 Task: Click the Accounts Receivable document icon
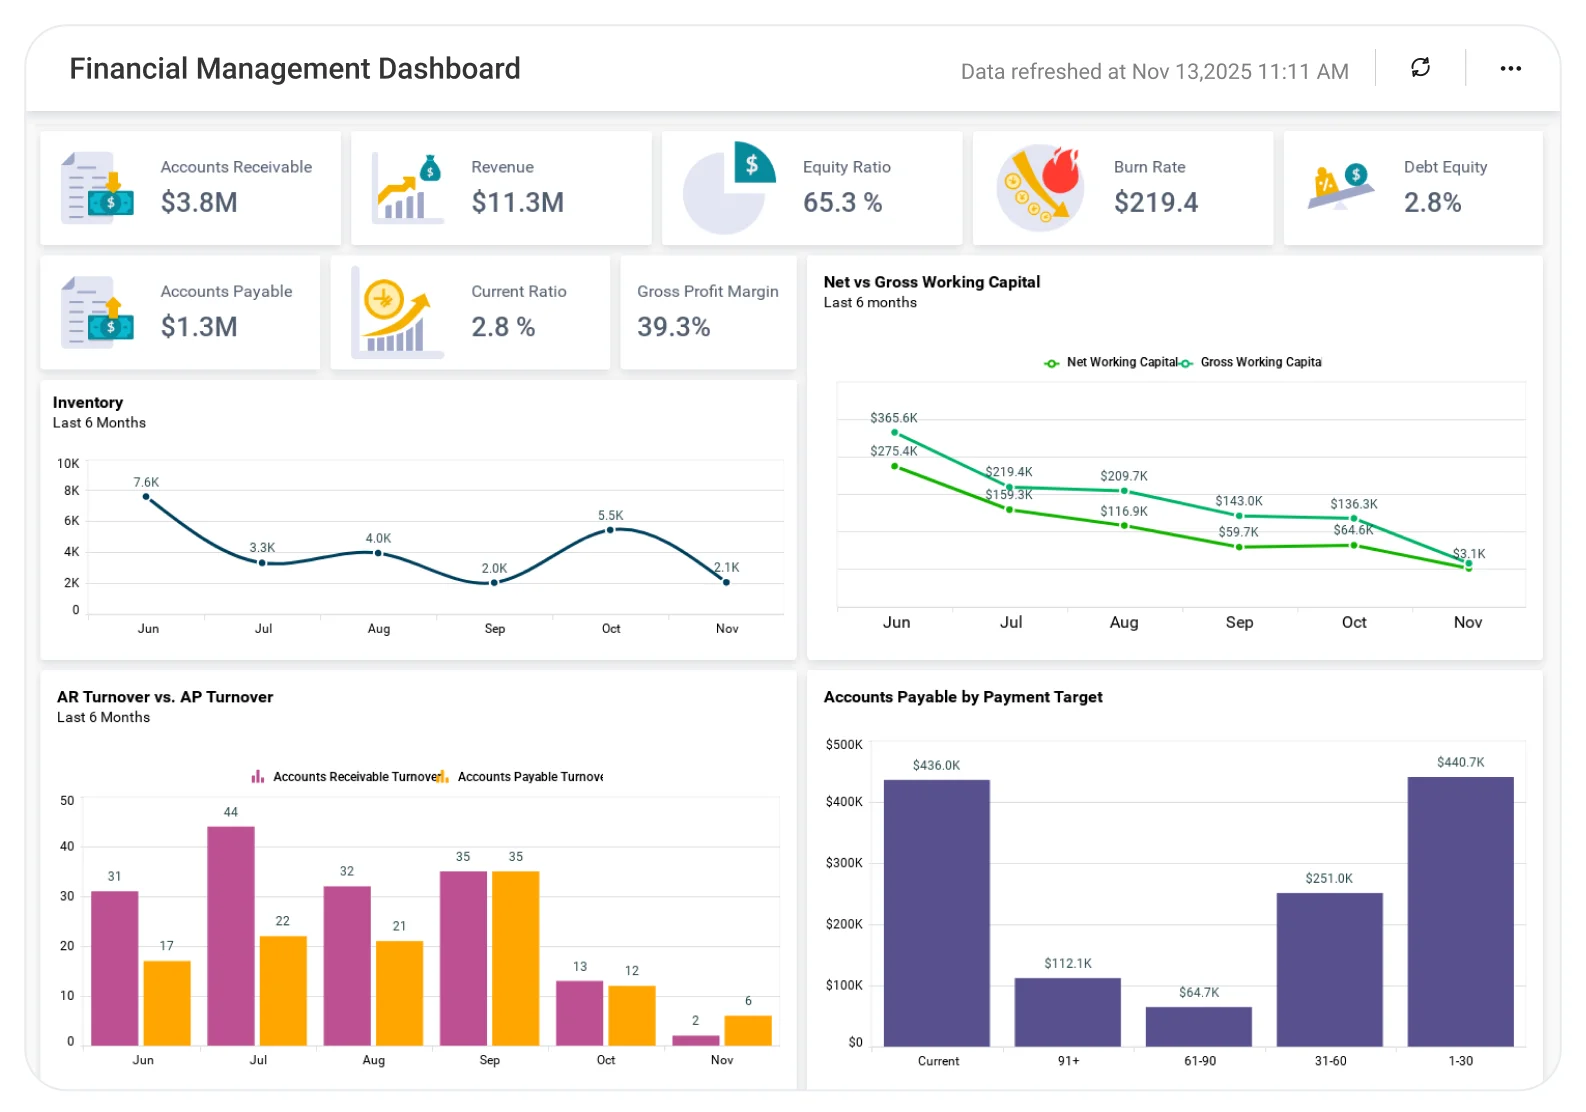point(97,188)
